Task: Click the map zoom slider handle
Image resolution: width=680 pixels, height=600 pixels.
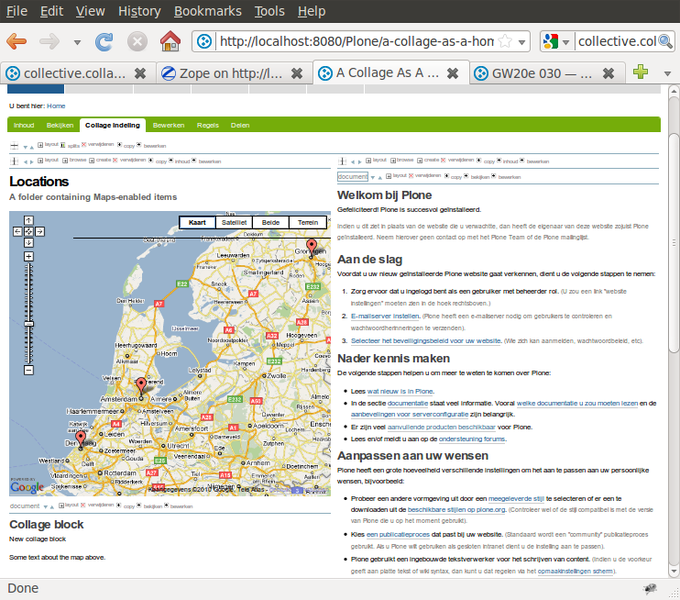Action: coord(29,324)
